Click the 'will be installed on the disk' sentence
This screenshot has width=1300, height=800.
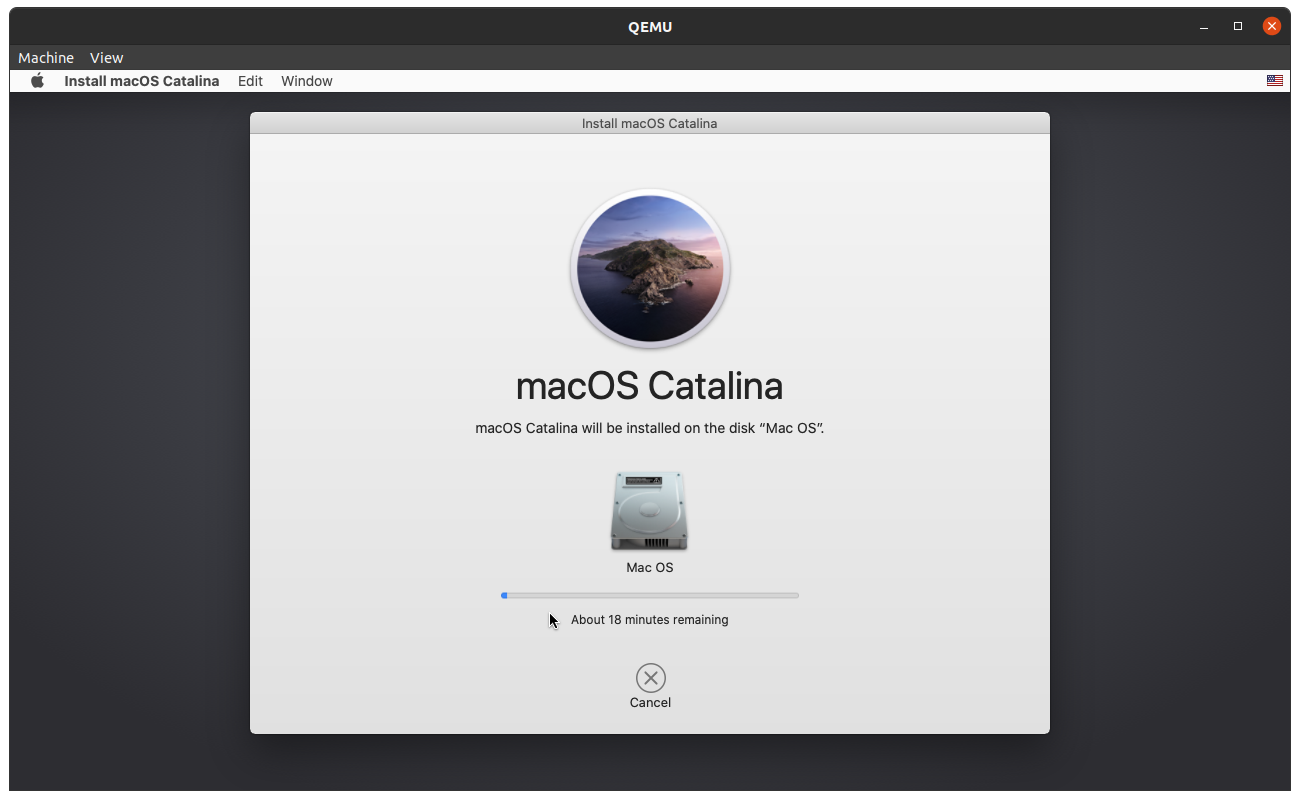[650, 428]
